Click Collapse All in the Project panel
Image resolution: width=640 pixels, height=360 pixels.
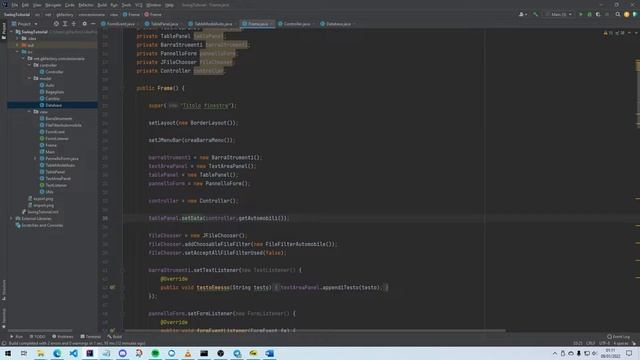click(74, 24)
